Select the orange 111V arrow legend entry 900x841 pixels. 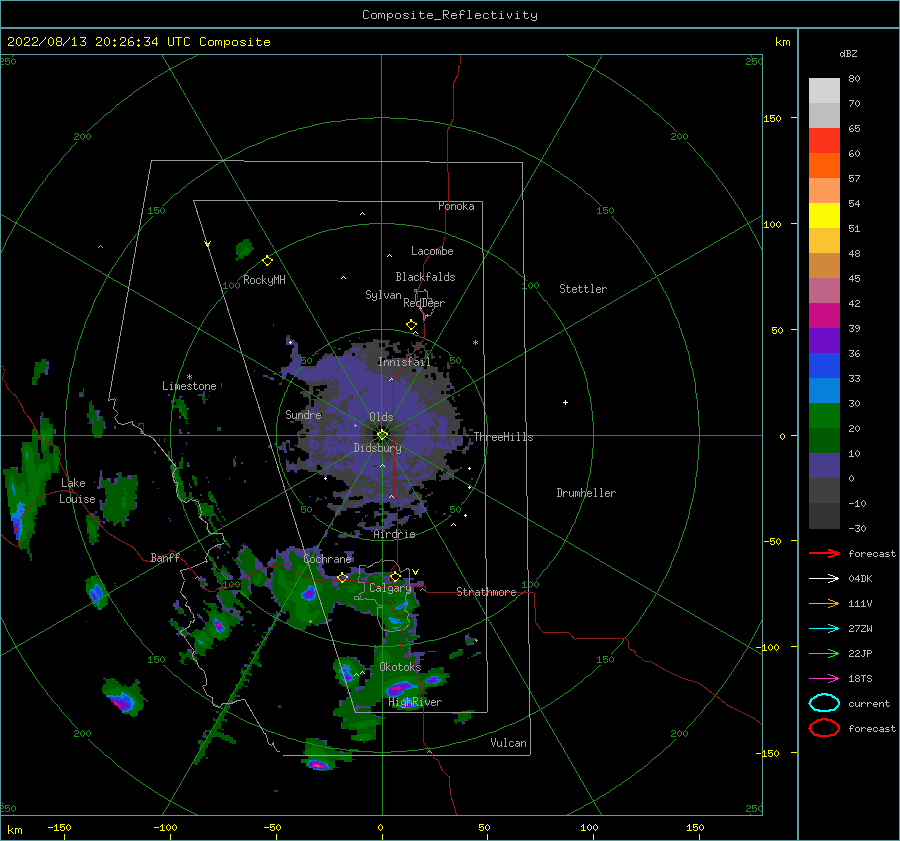click(x=824, y=603)
